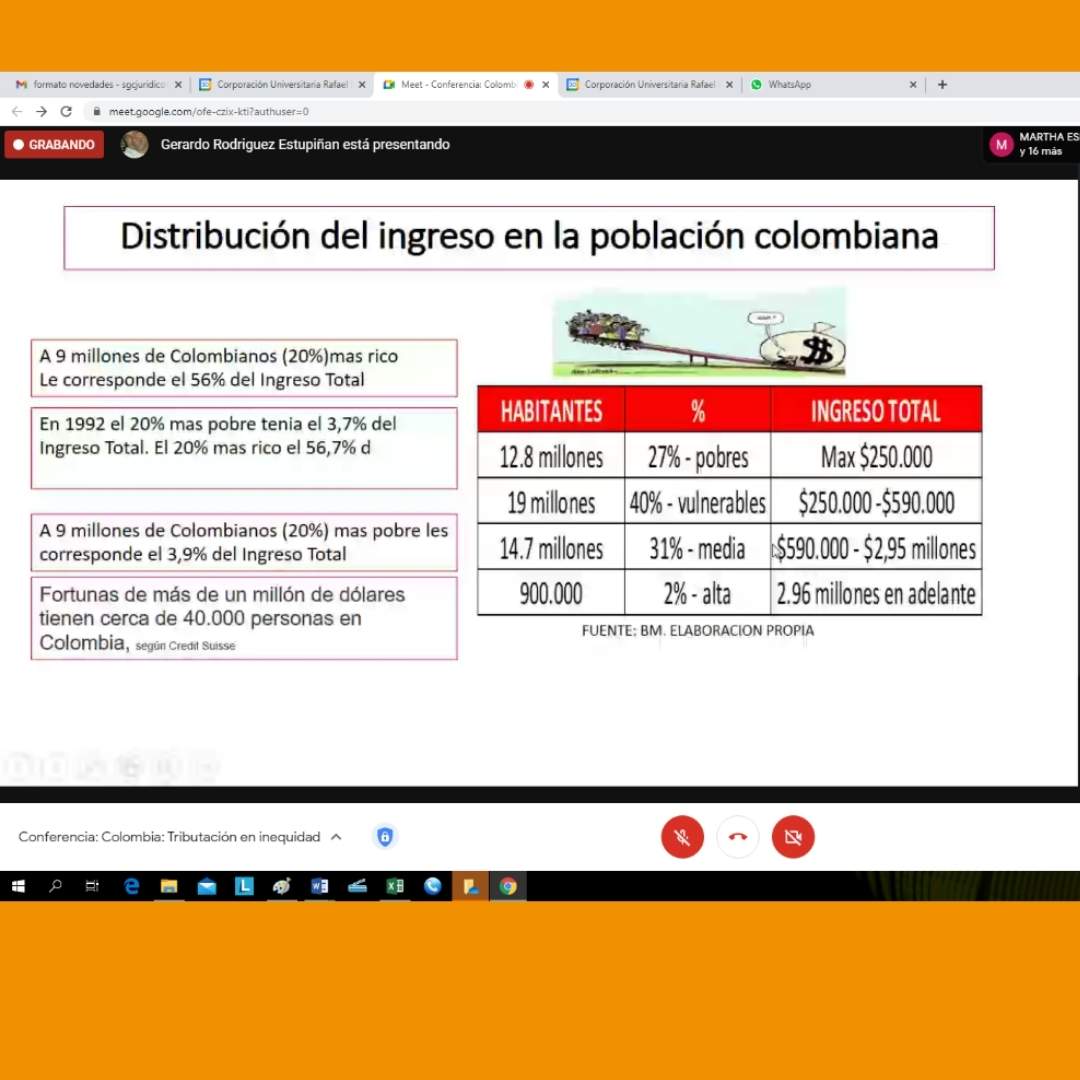Click the '2% - alta' table cell
Image resolution: width=1080 pixels, height=1080 pixels.
point(698,594)
